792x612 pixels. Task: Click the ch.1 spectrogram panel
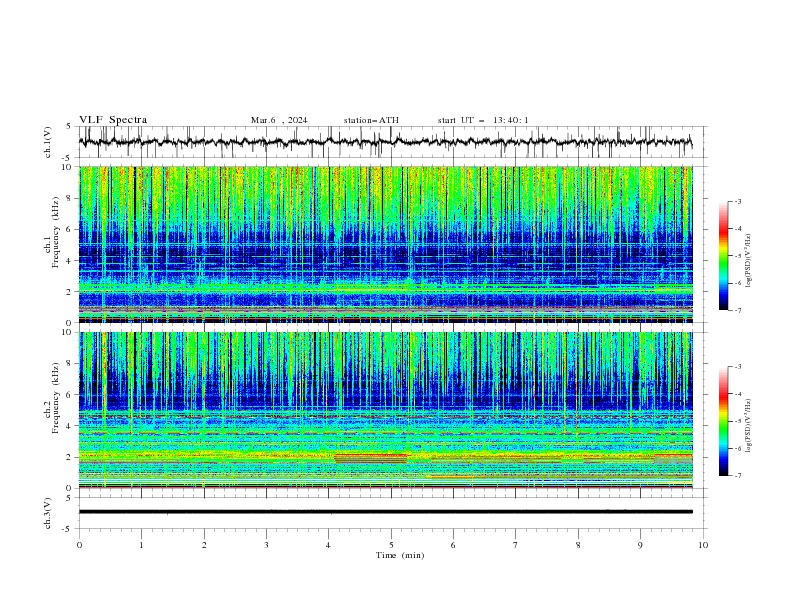pyautogui.click(x=385, y=244)
